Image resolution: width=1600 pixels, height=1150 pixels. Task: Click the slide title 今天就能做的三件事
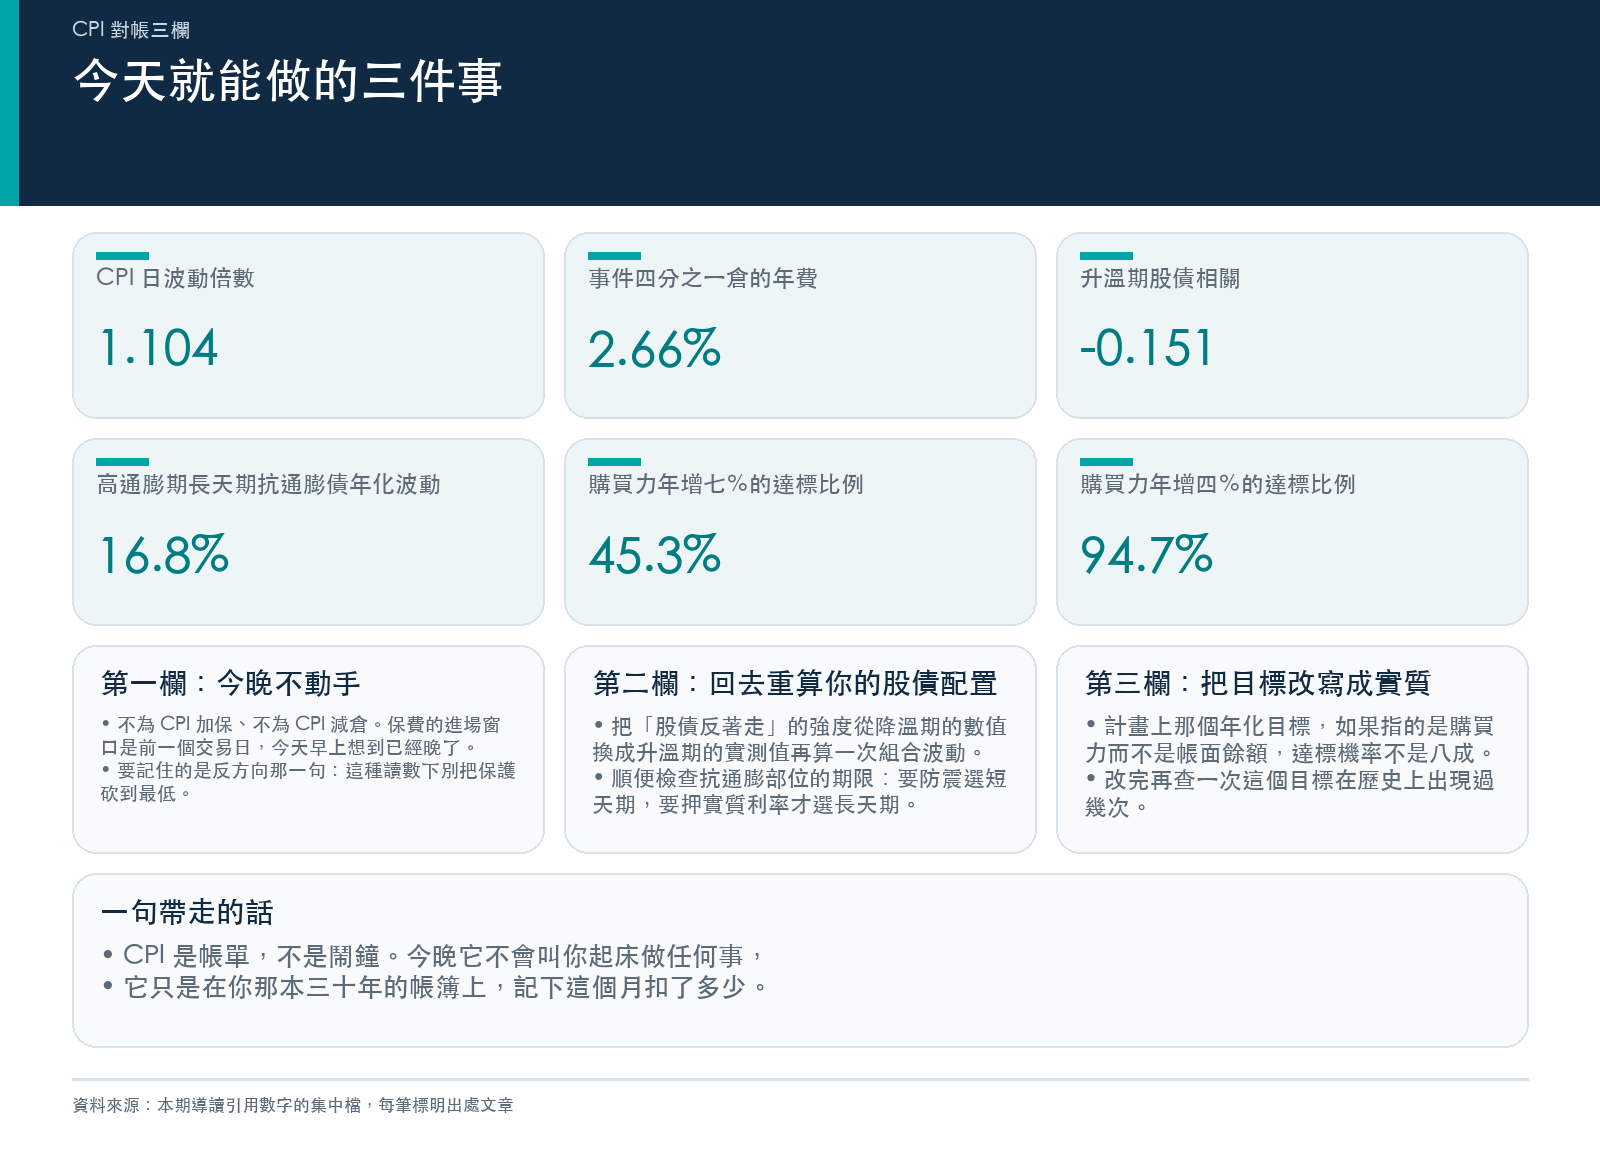point(288,81)
